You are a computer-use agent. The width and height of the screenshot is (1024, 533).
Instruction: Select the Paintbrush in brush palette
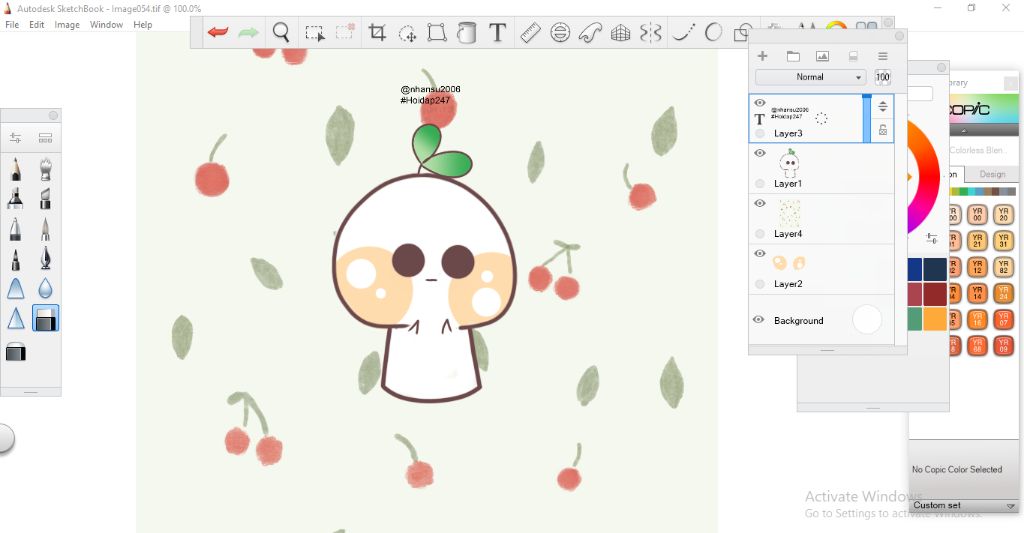coord(45,229)
